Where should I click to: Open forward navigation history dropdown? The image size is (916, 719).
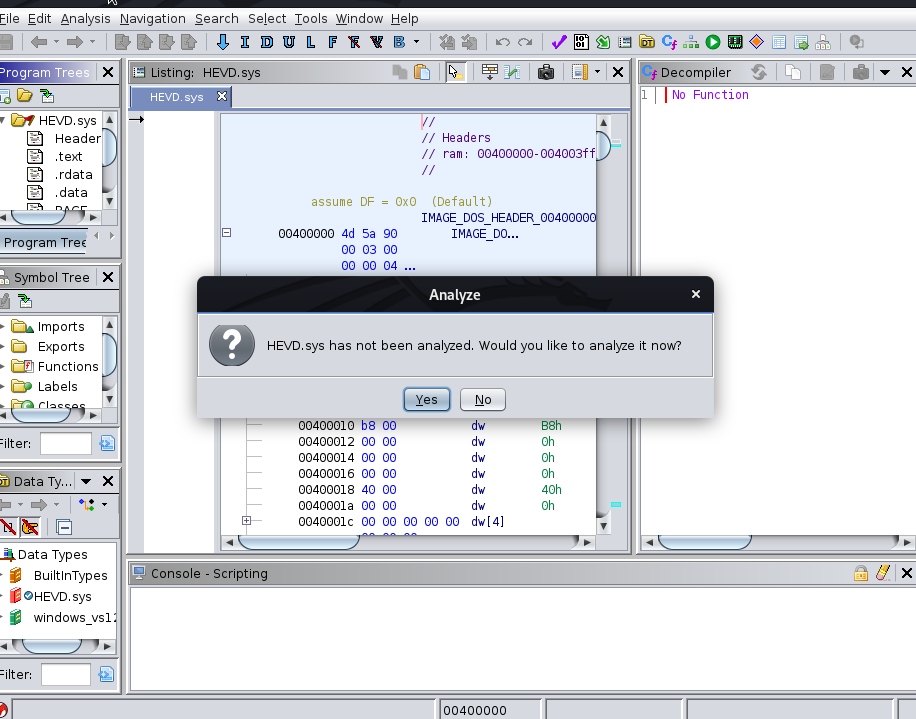92,42
